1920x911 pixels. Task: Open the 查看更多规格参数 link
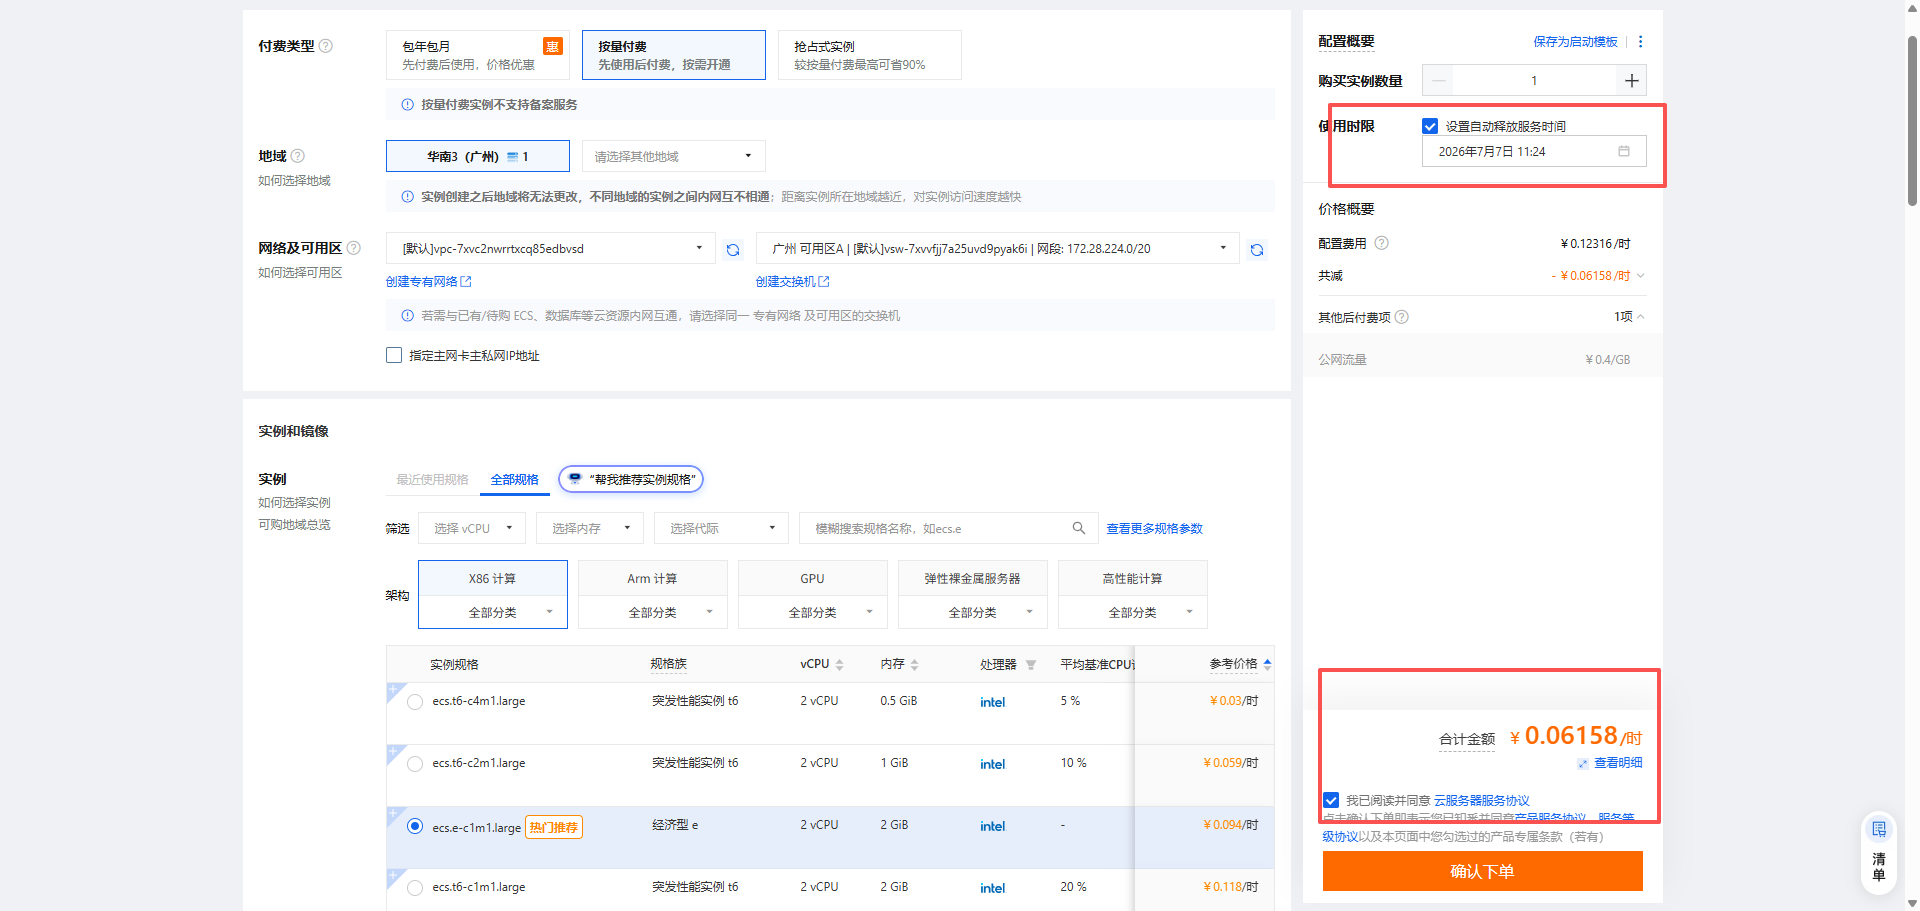(x=1154, y=529)
